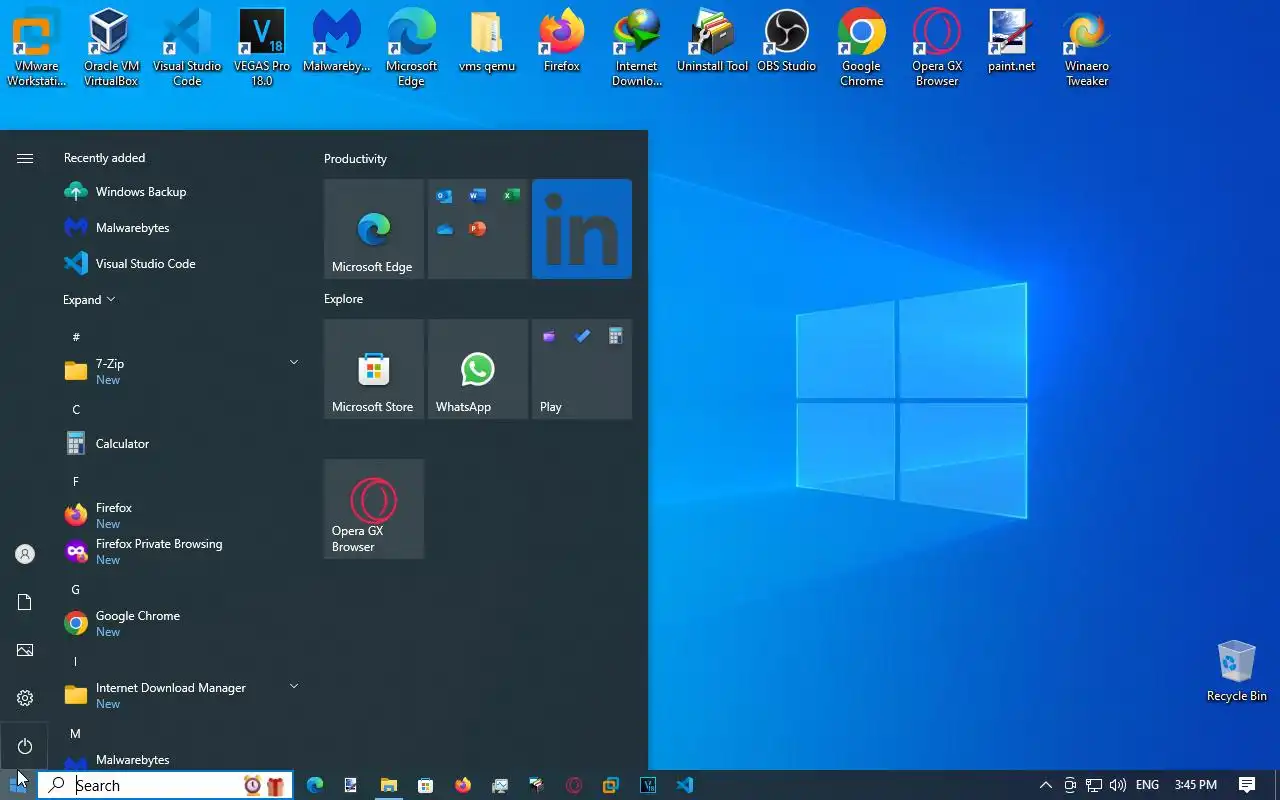Open Outlook in the Office tile folder
Image resolution: width=1280 pixels, height=800 pixels.
(x=445, y=196)
